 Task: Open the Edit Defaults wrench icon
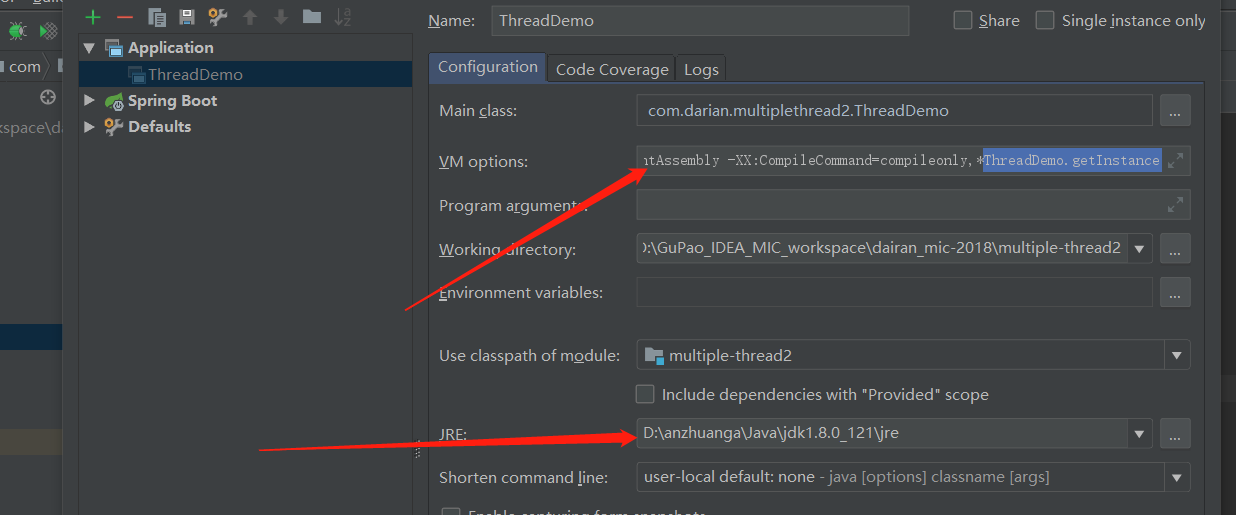coord(217,16)
